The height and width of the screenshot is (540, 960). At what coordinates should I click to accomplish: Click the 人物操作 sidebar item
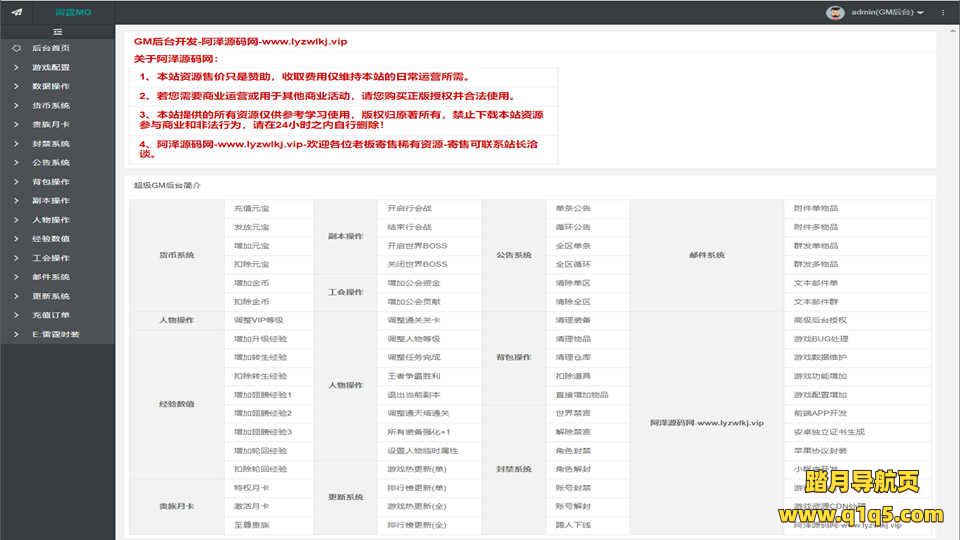click(x=50, y=219)
